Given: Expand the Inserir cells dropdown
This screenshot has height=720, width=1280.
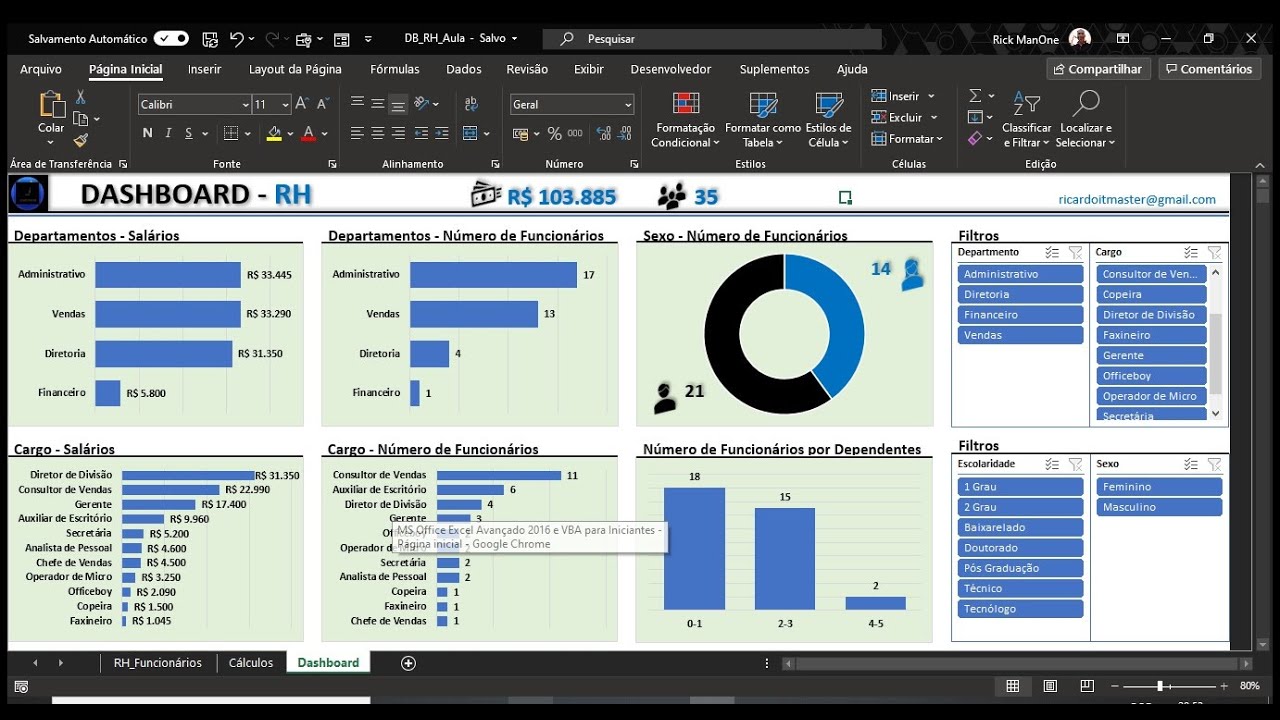Looking at the screenshot, I should 931,96.
